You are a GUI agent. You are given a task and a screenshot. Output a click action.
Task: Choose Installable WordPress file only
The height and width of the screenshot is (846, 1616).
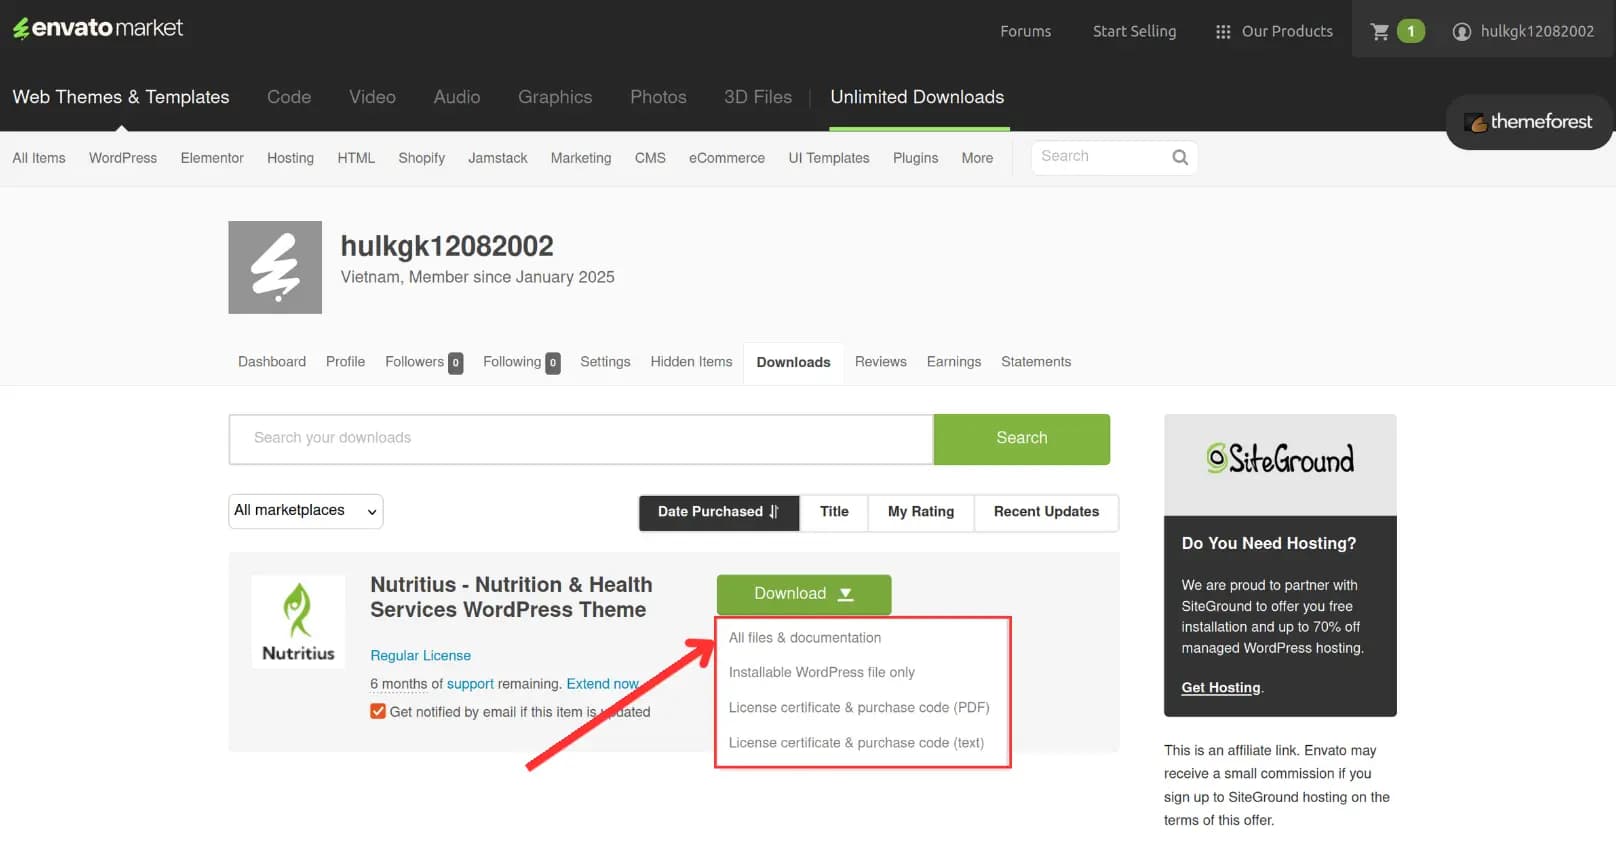tap(822, 673)
